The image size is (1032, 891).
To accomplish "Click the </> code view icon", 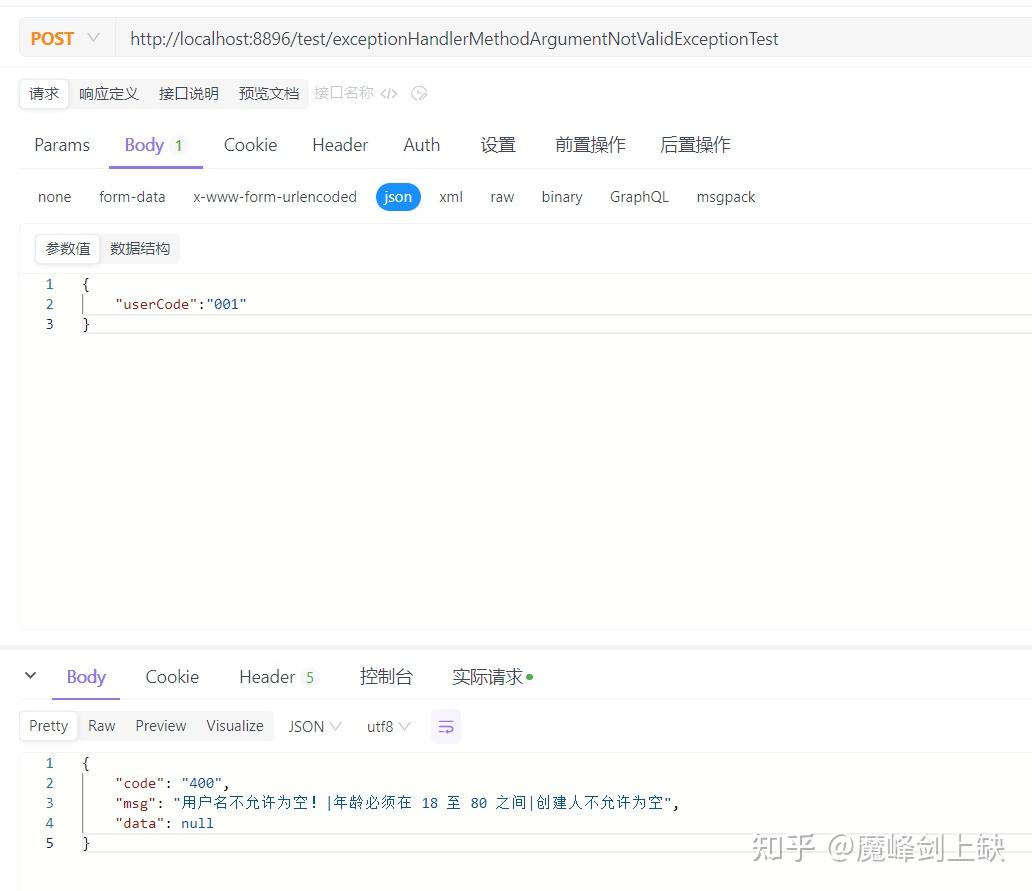I will [389, 93].
